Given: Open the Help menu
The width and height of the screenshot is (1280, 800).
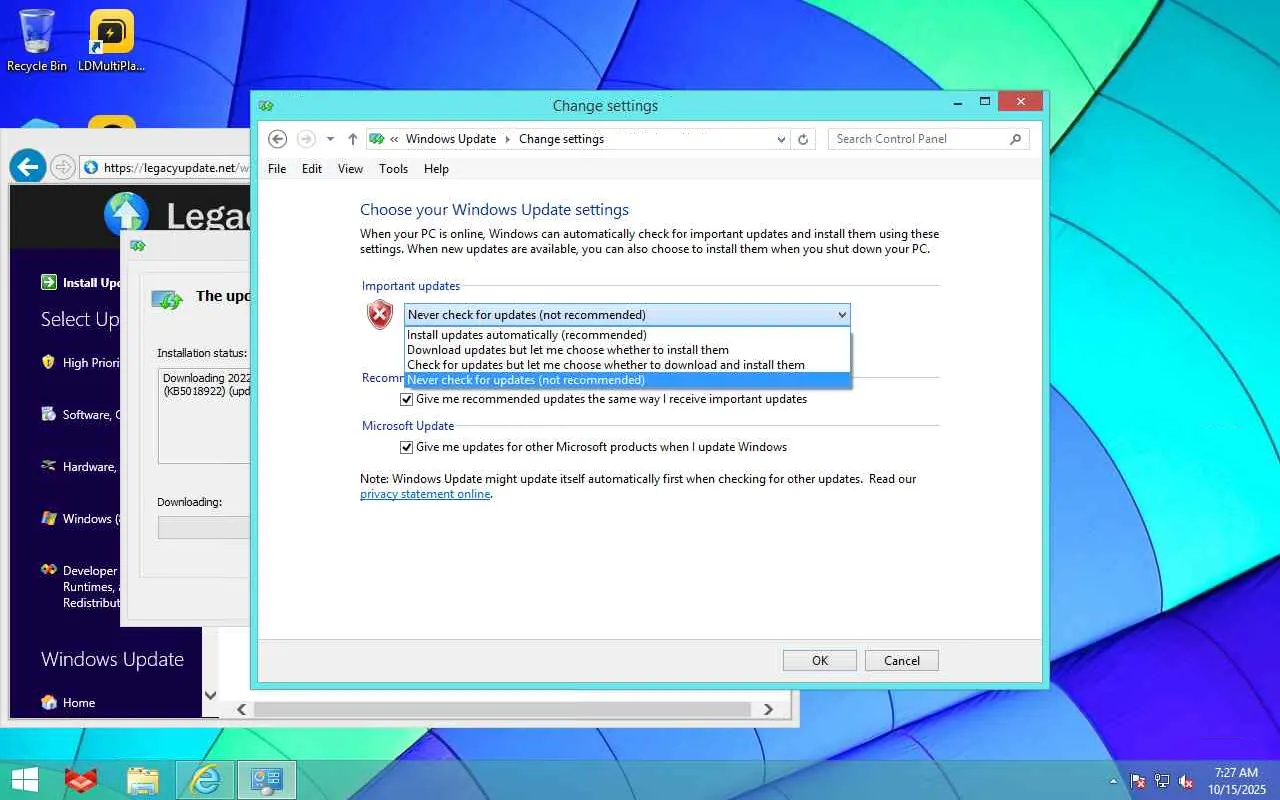Looking at the screenshot, I should tap(436, 169).
